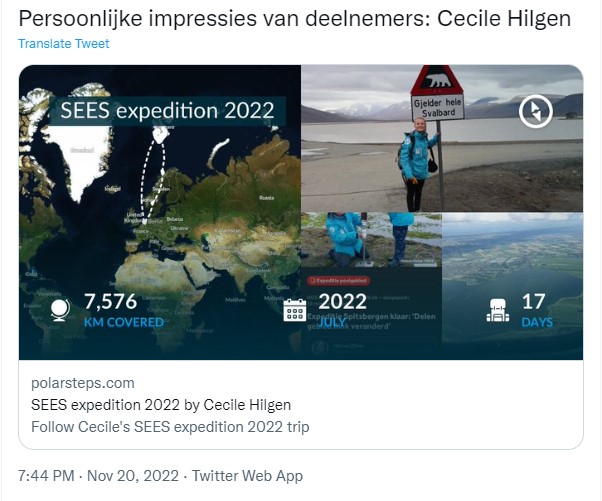The width and height of the screenshot is (602, 501).
Task: Click the compass icon on the photo
Action: (536, 113)
